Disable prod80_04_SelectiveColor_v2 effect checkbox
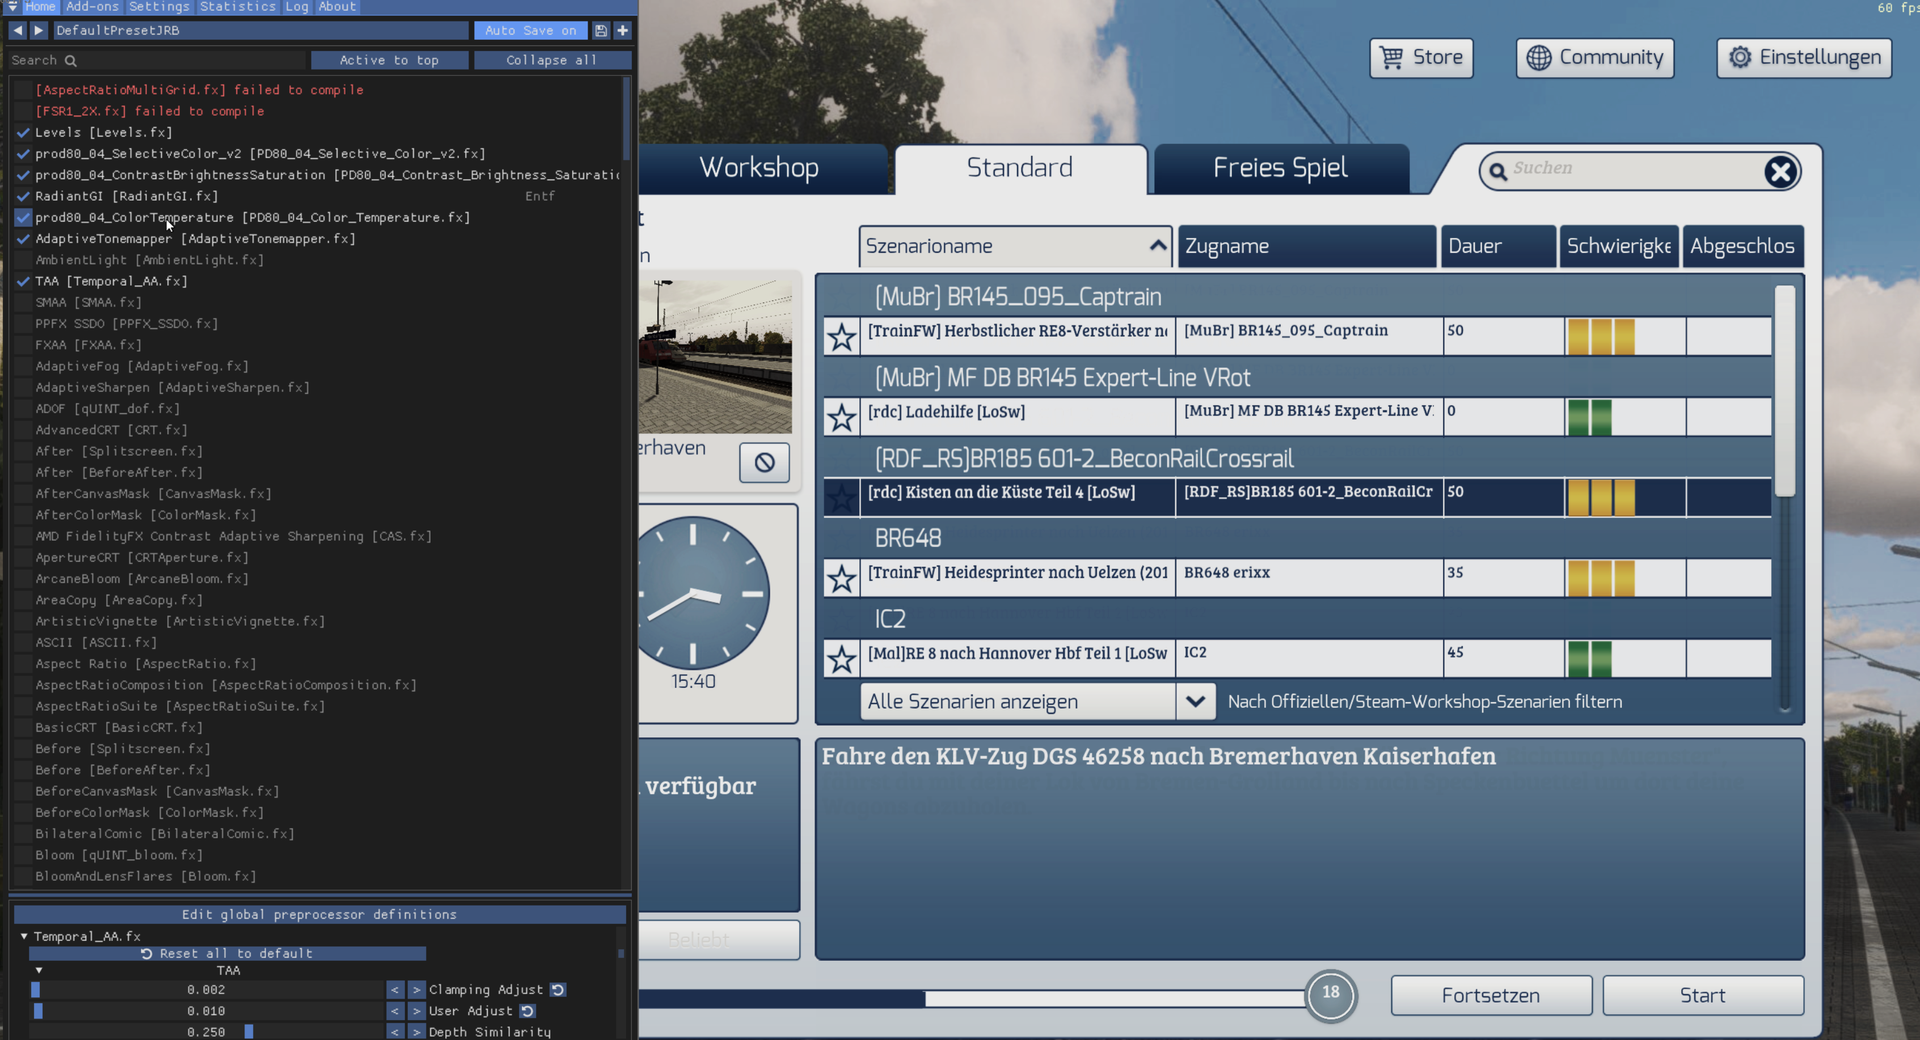Viewport: 1920px width, 1040px height. tap(23, 154)
